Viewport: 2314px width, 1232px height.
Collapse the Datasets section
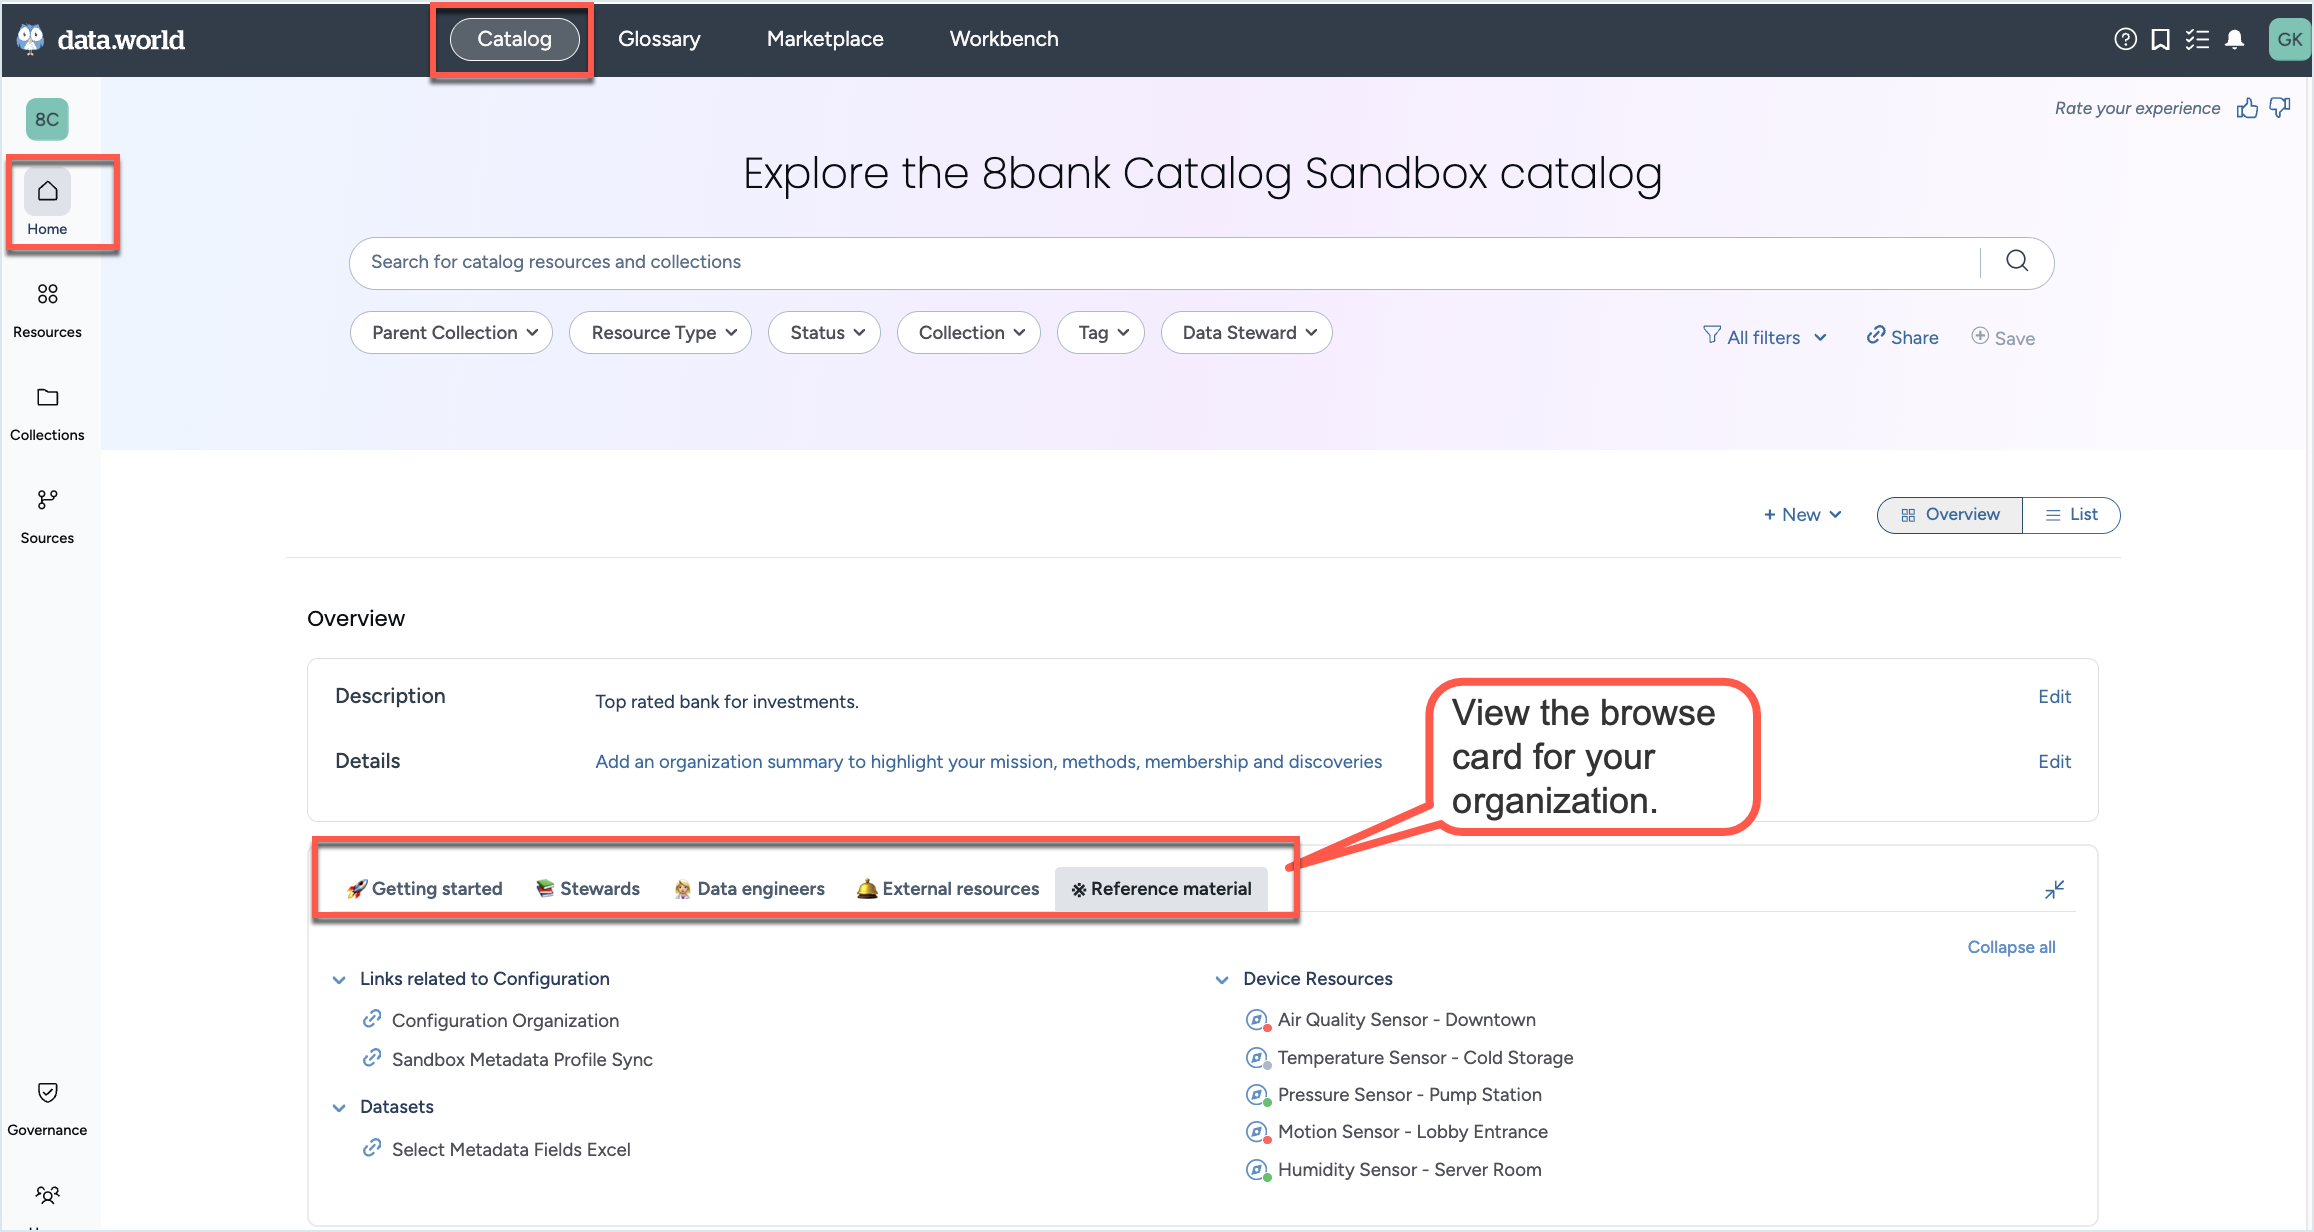coord(339,1108)
